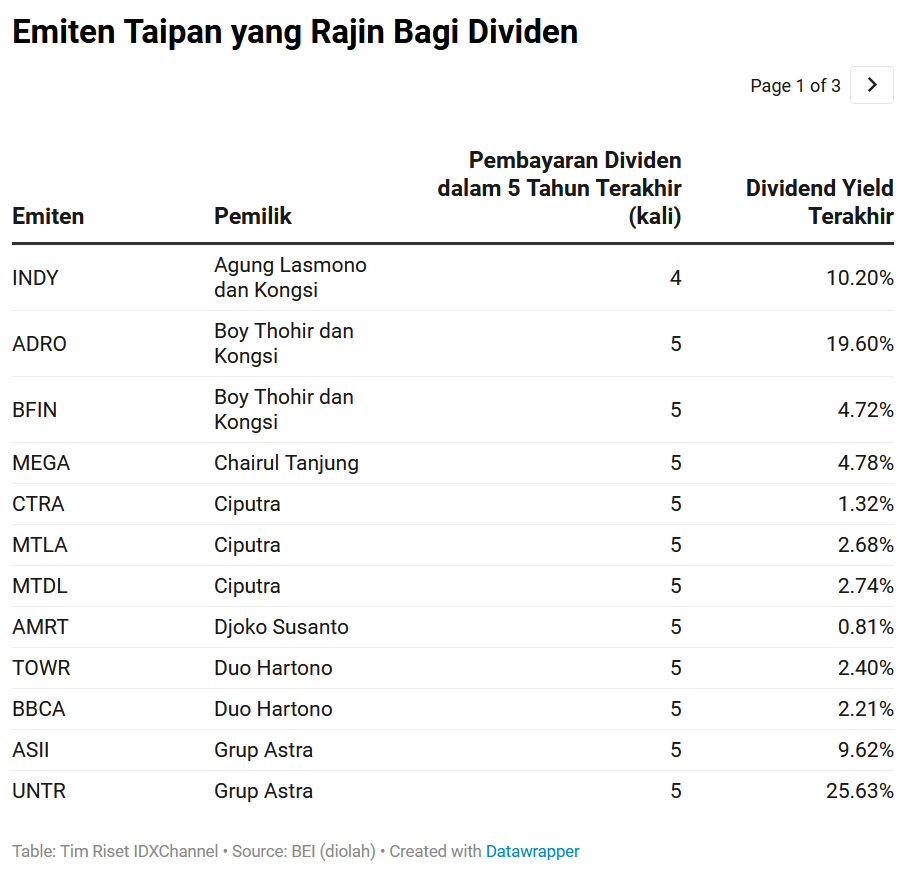The height and width of the screenshot is (871, 904).
Task: Select the ASII emiten cell
Action: point(31,750)
